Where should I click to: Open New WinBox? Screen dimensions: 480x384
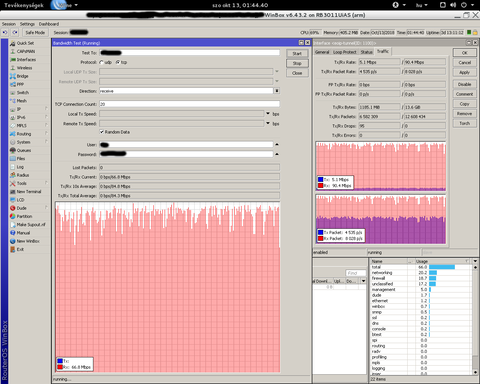[x=28, y=241]
